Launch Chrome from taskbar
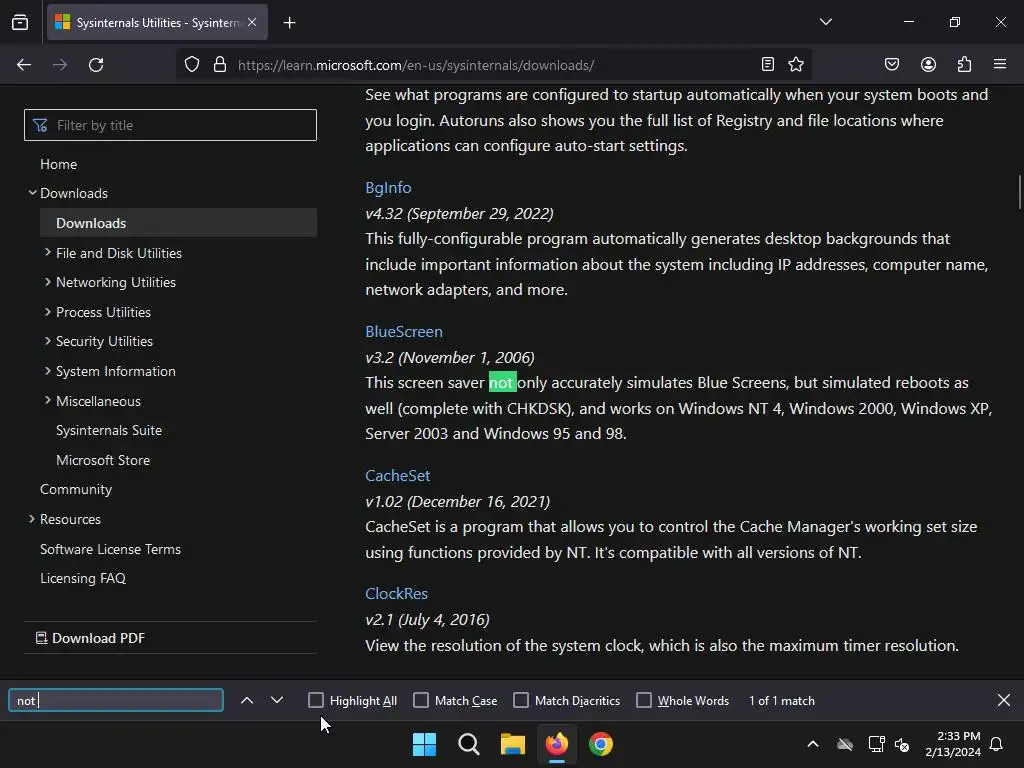This screenshot has width=1024, height=768. 601,744
